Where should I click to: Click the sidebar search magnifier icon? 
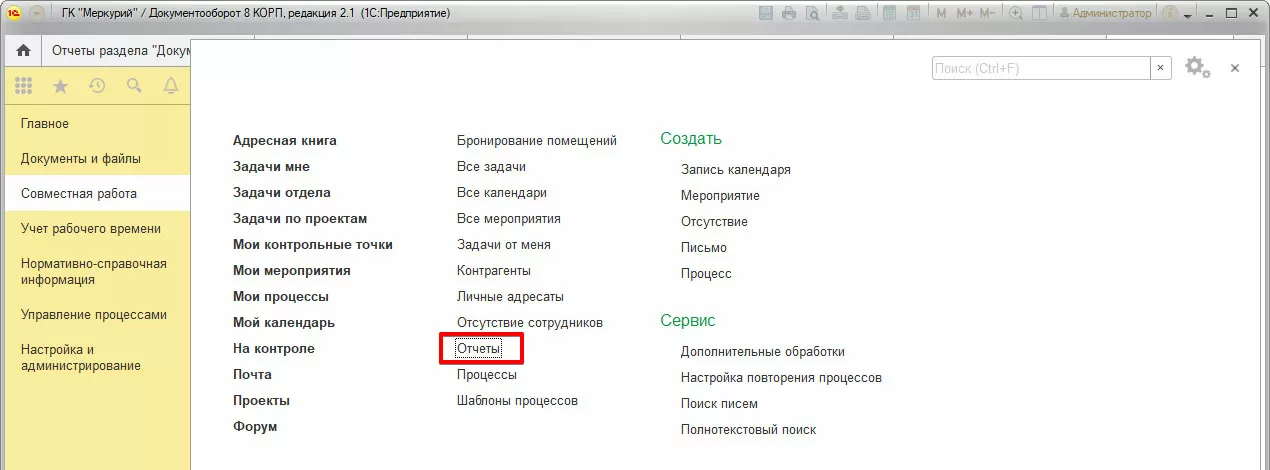pyautogui.click(x=134, y=86)
